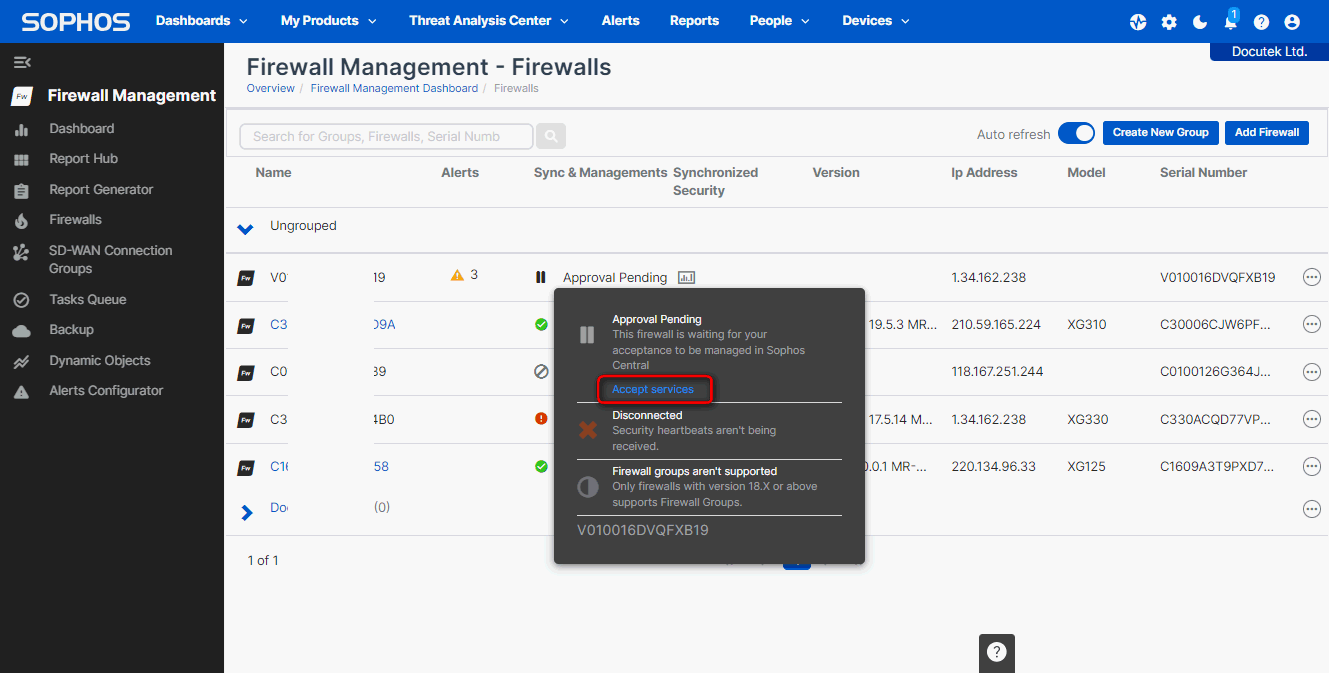Image resolution: width=1329 pixels, height=673 pixels.
Task: Toggle the Auto refresh switch
Action: (x=1077, y=133)
